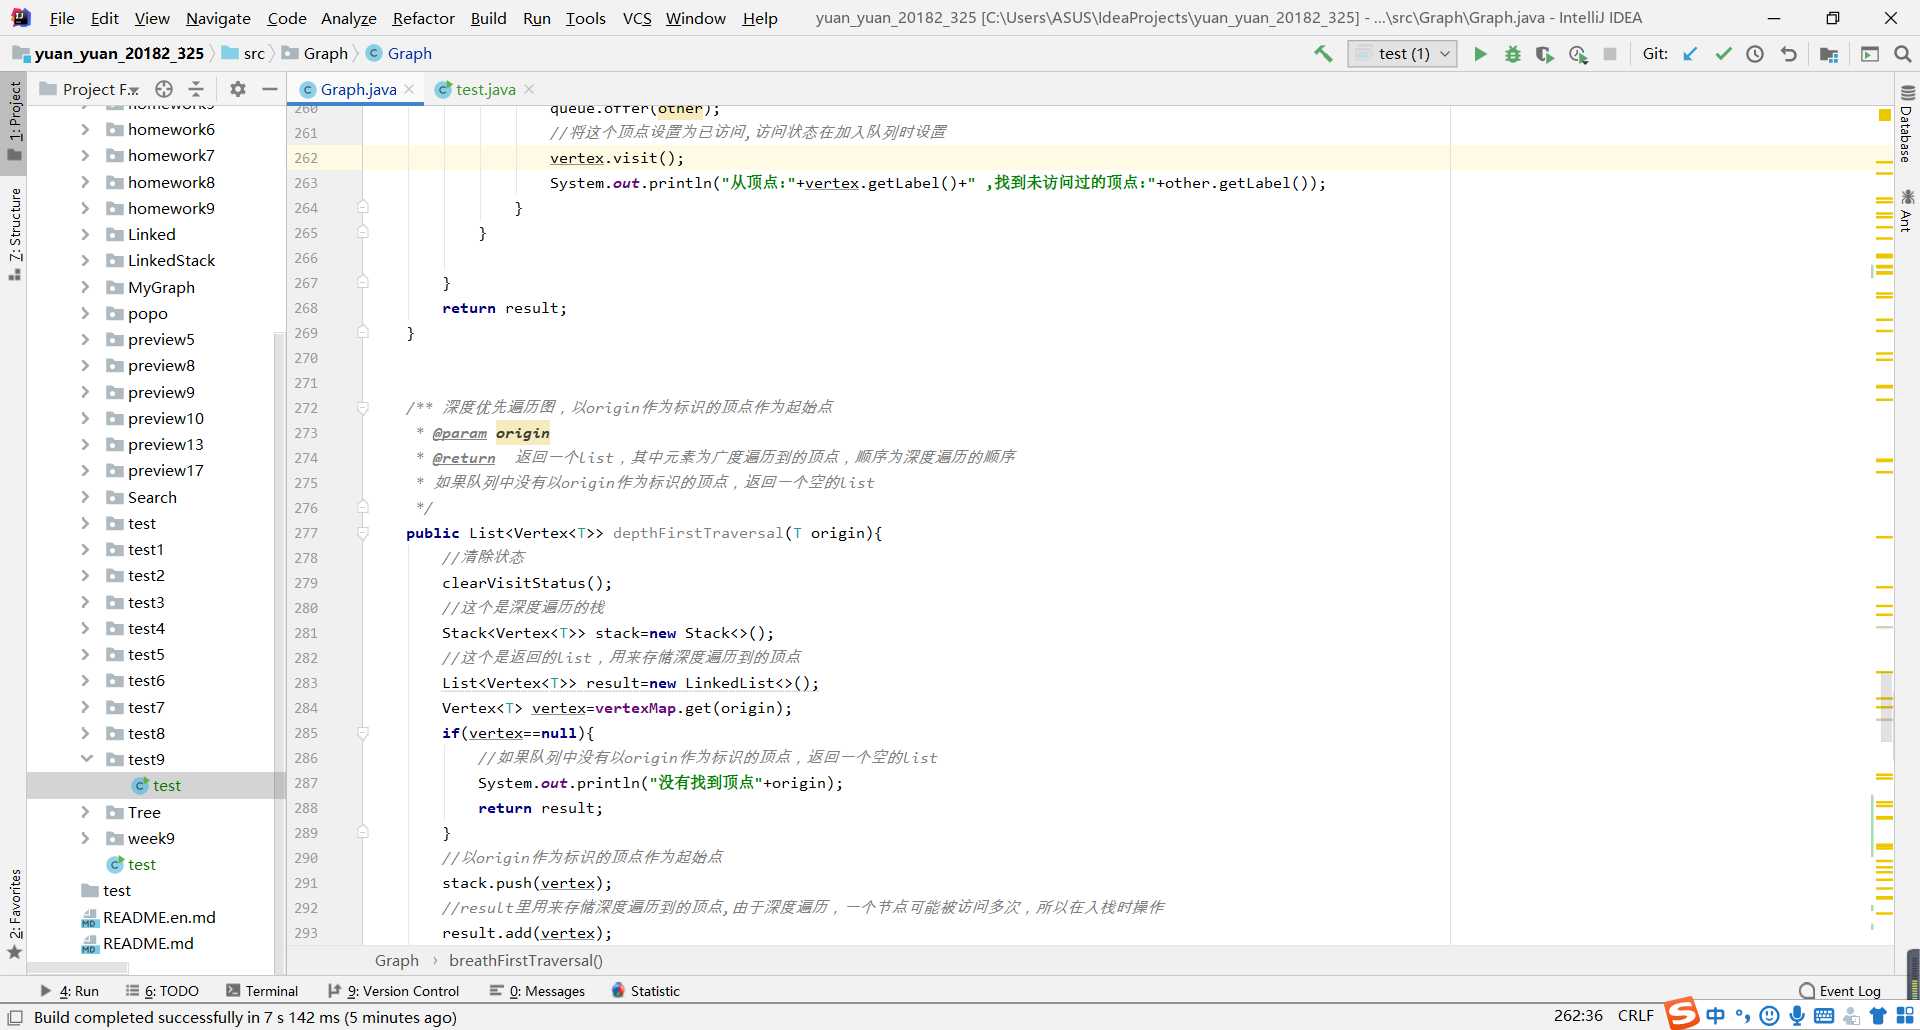Open project panel settings gear
Screen dimensions: 1920x1030
(x=237, y=89)
